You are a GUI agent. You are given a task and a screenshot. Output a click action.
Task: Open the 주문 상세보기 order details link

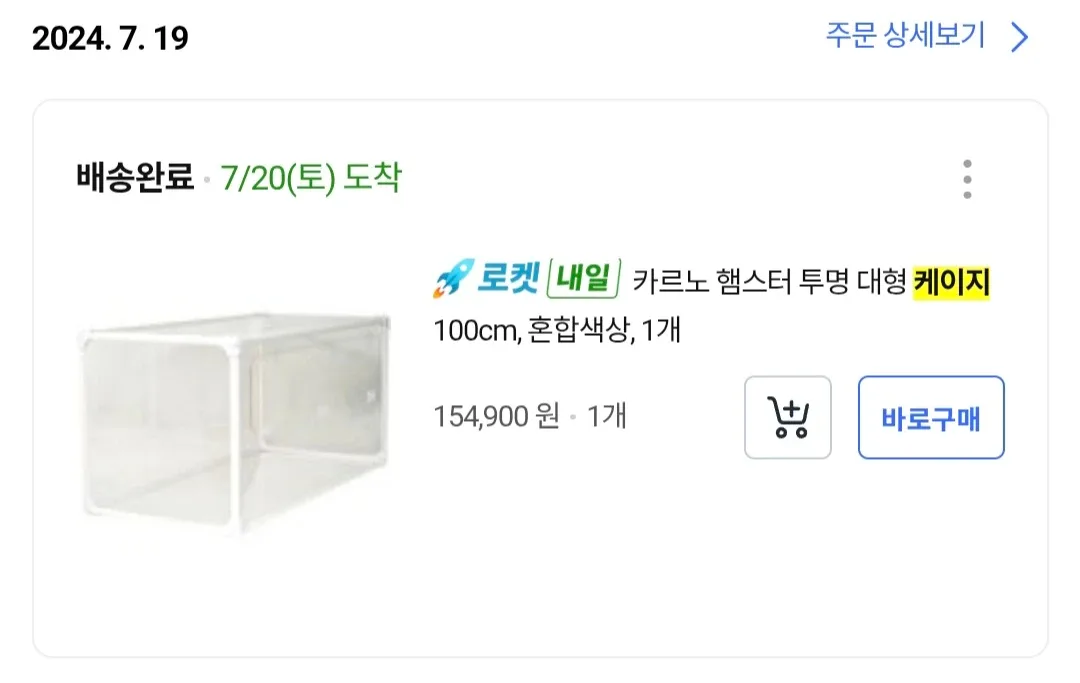pos(905,37)
